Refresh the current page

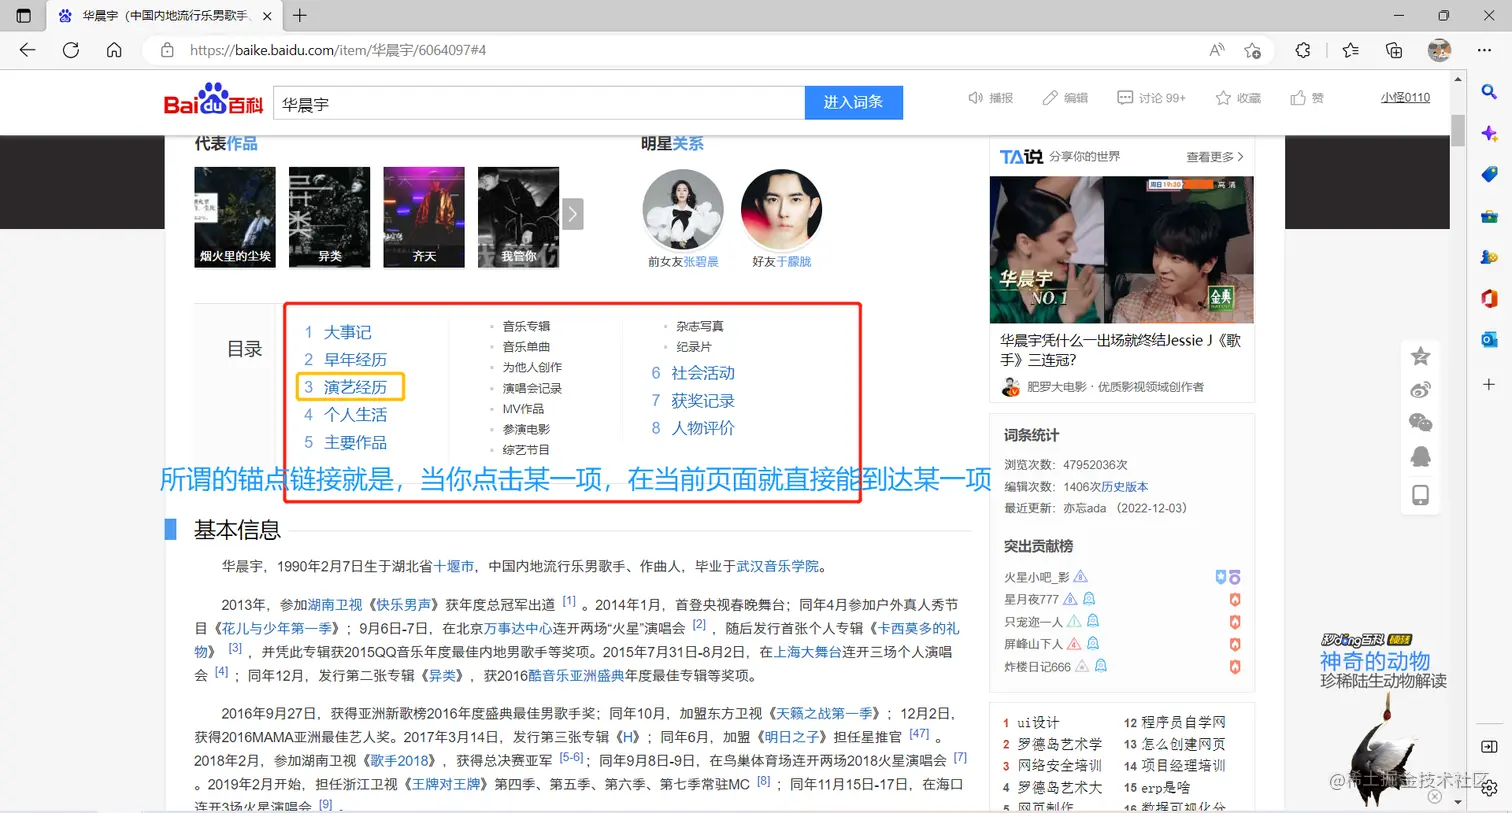tap(71, 50)
